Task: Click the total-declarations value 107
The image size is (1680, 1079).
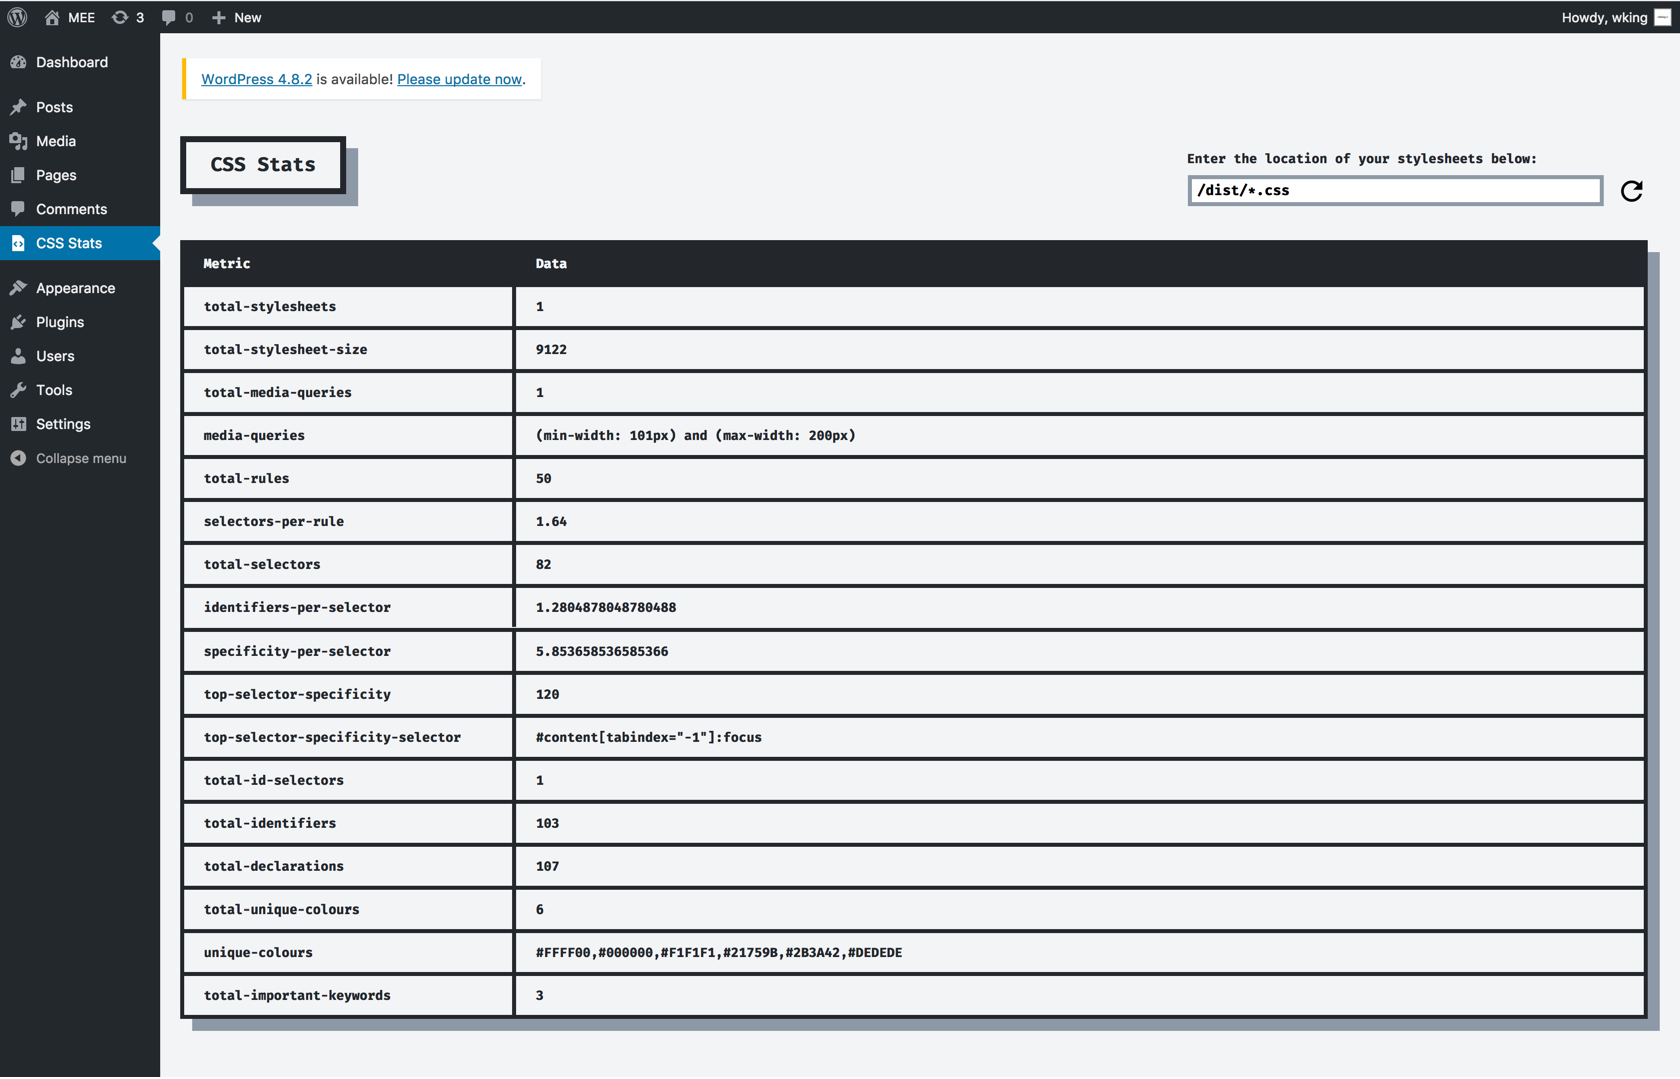Action: point(547,866)
